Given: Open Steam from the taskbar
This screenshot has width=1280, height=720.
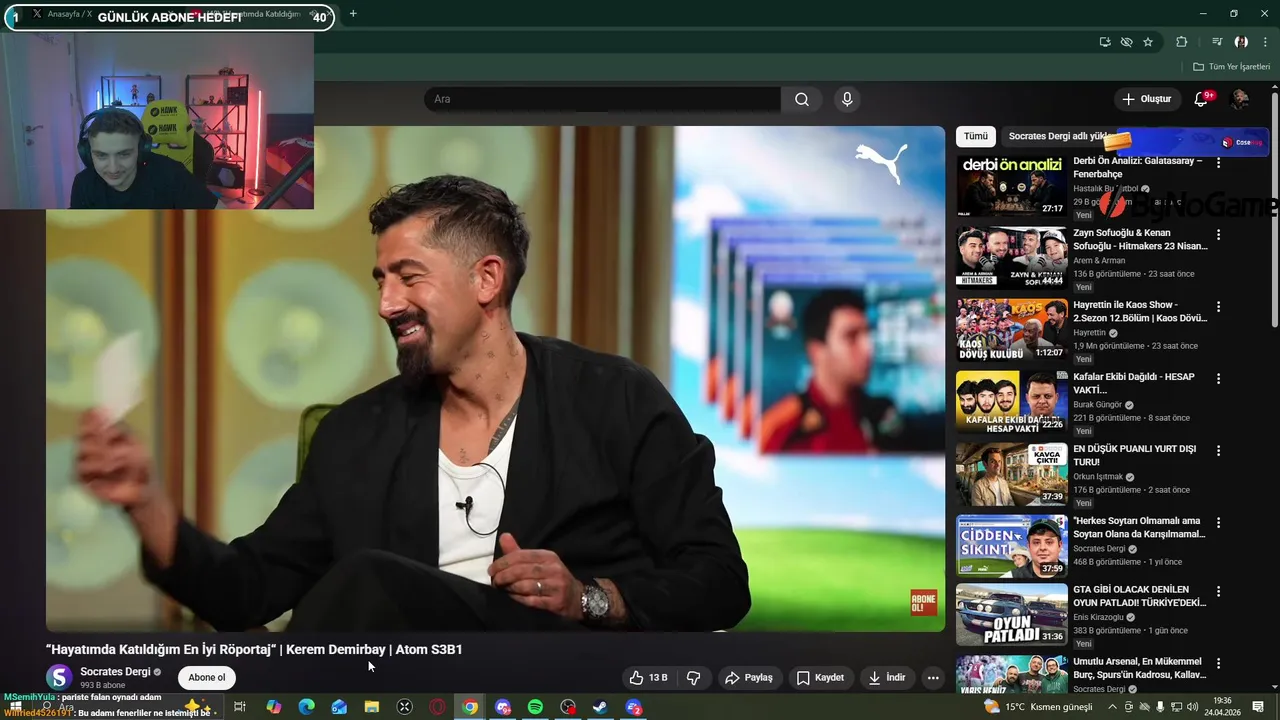Looking at the screenshot, I should click(x=600, y=707).
